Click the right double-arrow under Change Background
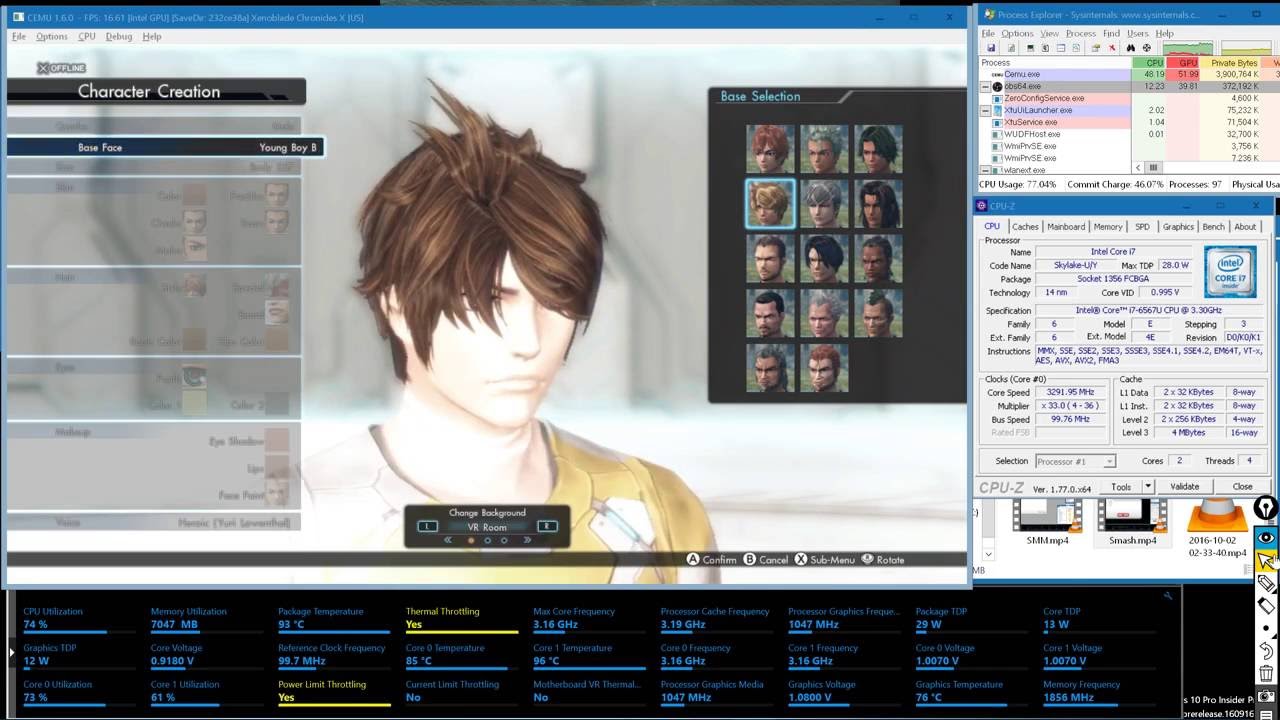The width and height of the screenshot is (1280, 720). click(527, 540)
